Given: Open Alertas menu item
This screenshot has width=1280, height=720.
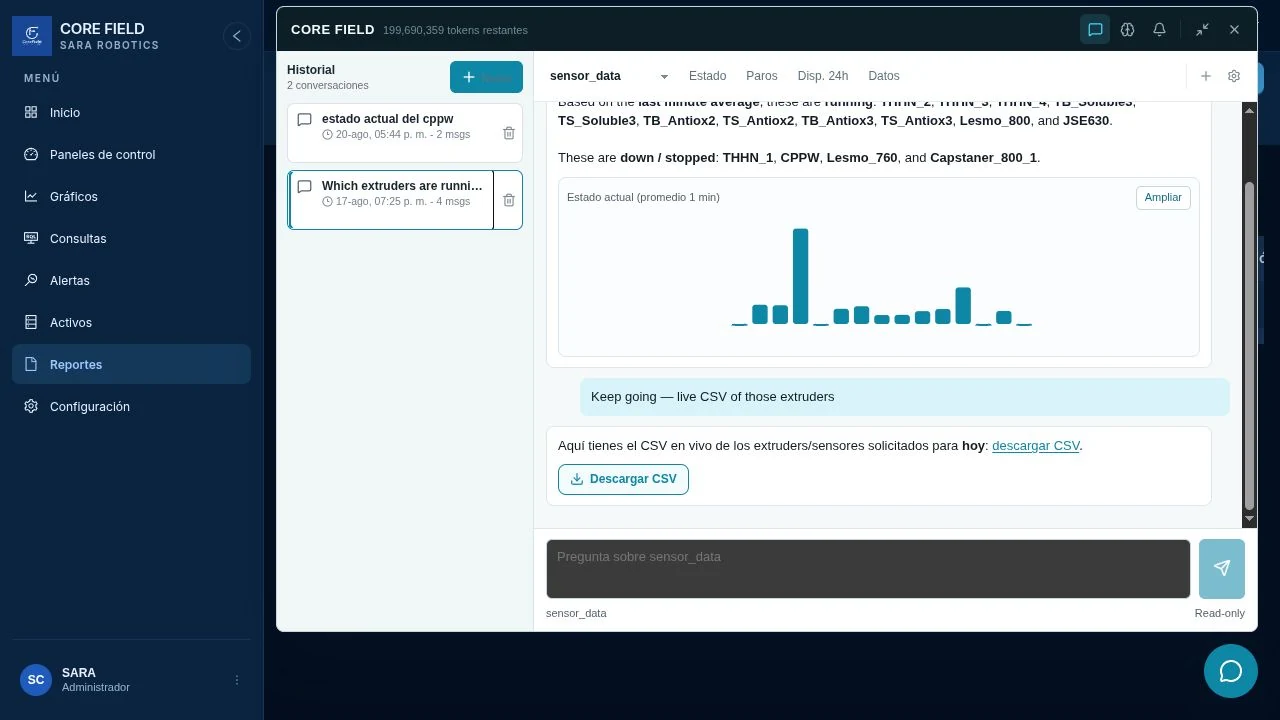Looking at the screenshot, I should click(x=131, y=281).
